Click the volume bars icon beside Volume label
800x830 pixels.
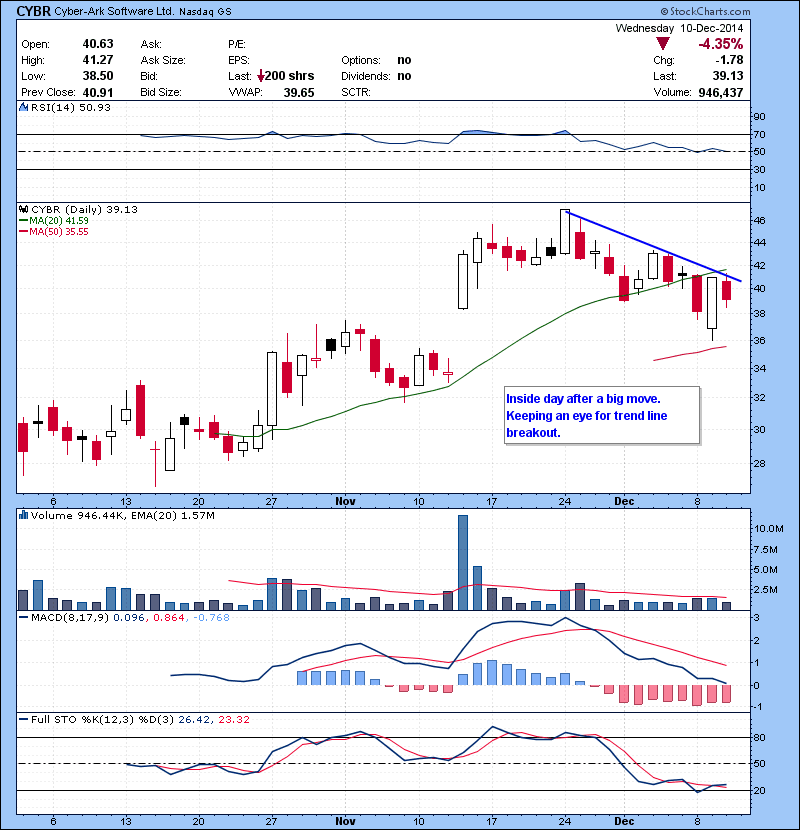[23, 515]
